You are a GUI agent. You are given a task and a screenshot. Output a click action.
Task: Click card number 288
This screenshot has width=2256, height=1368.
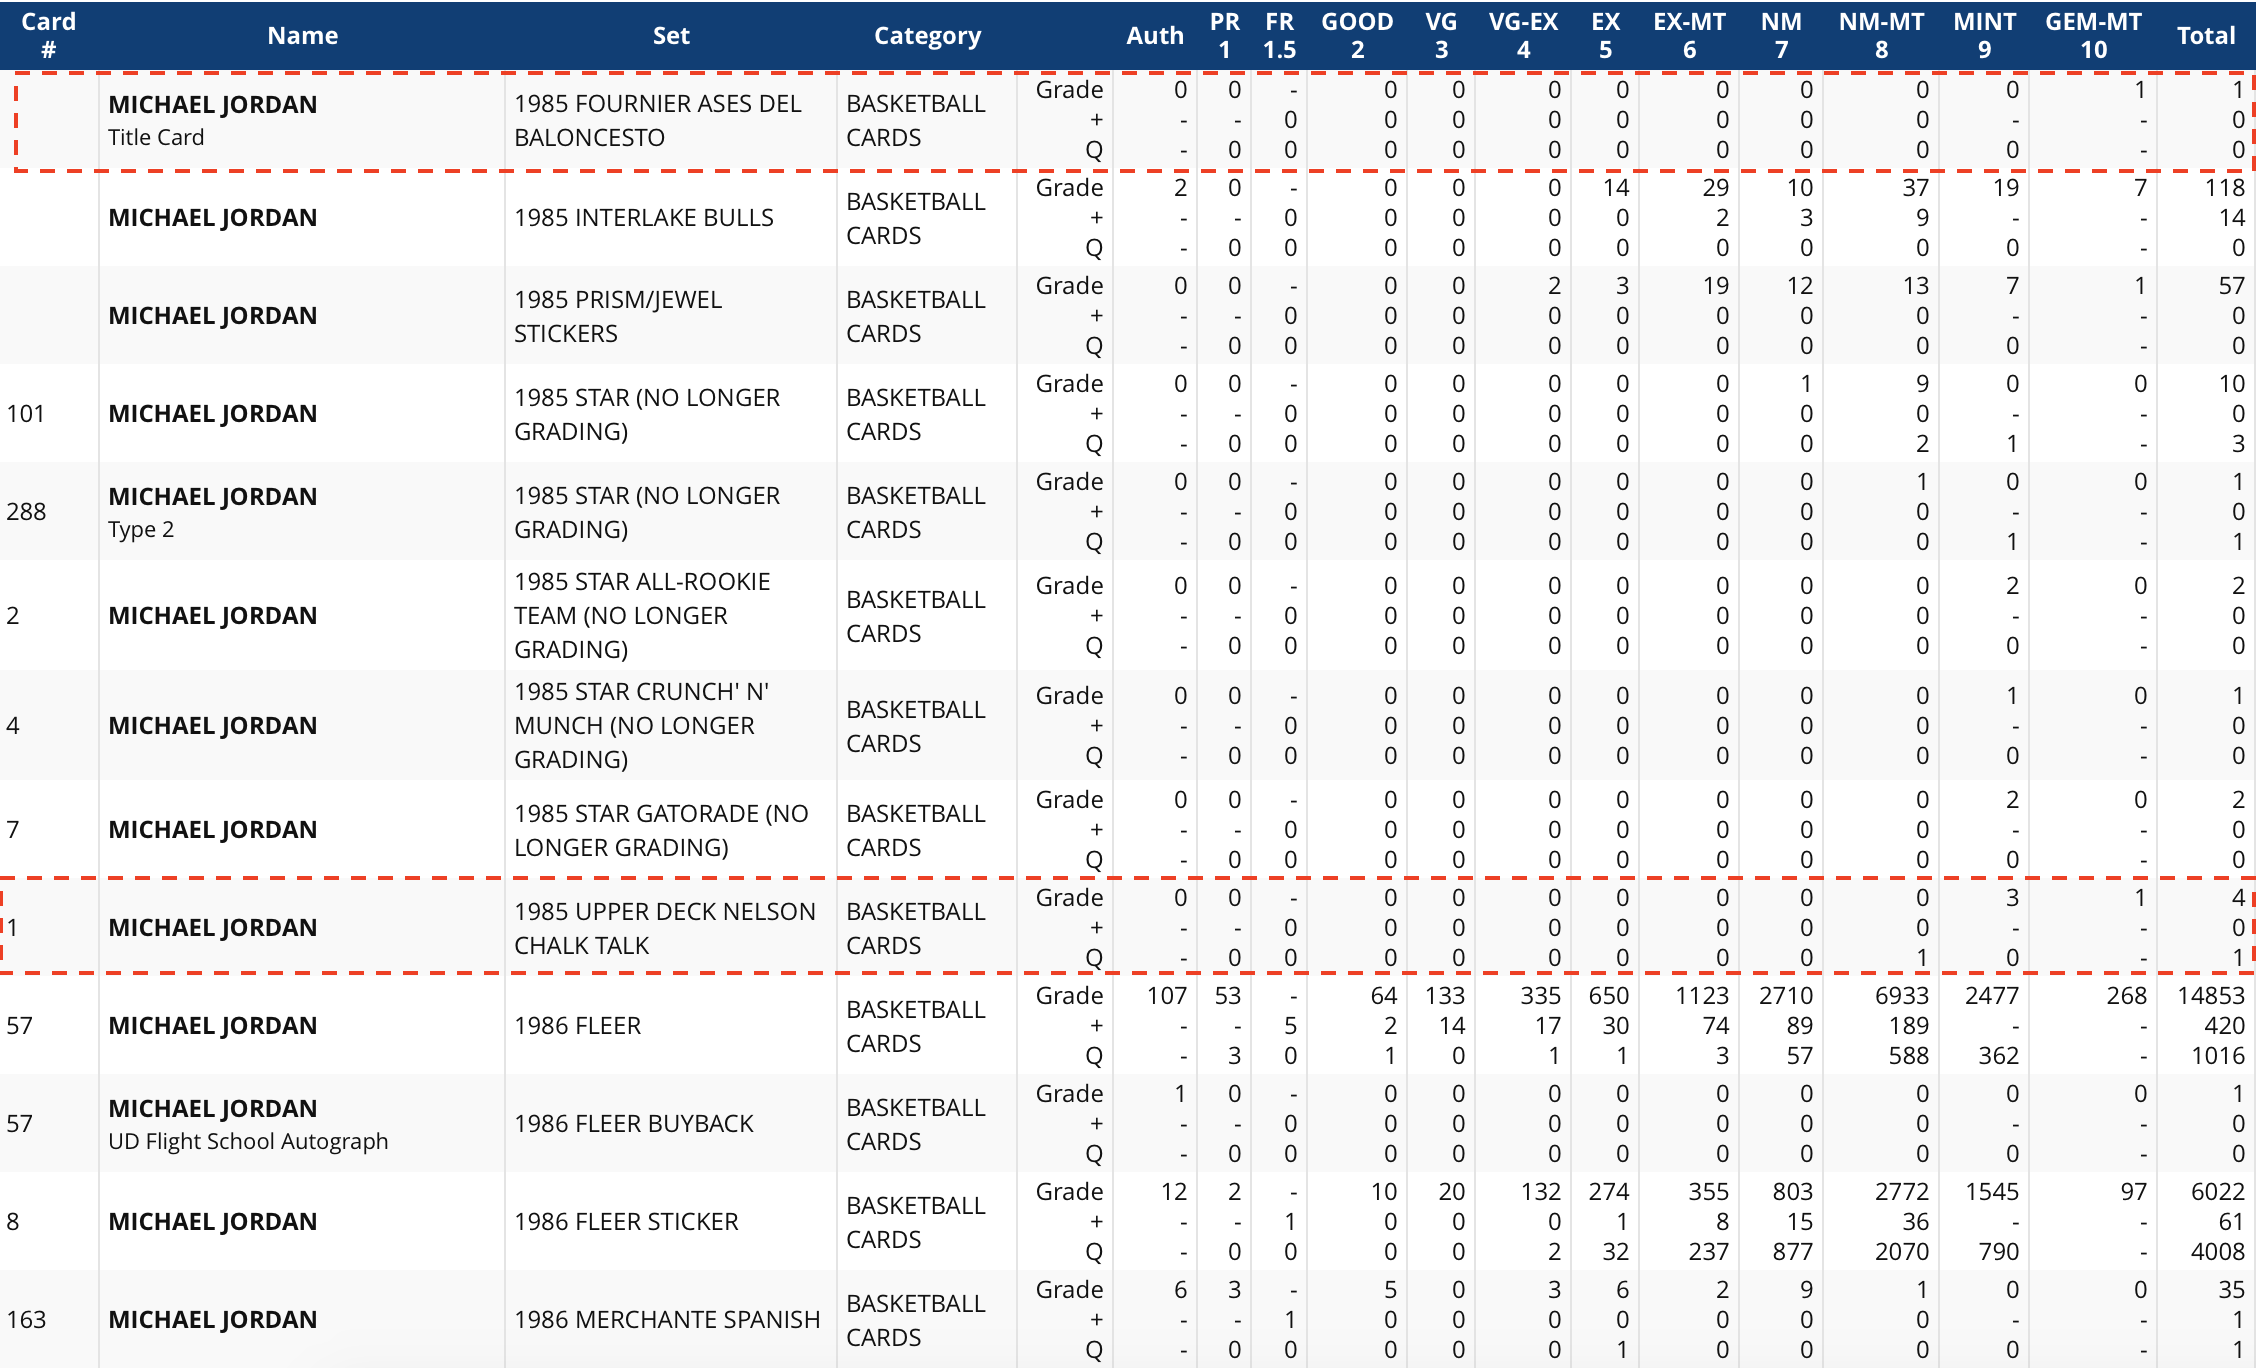25,512
